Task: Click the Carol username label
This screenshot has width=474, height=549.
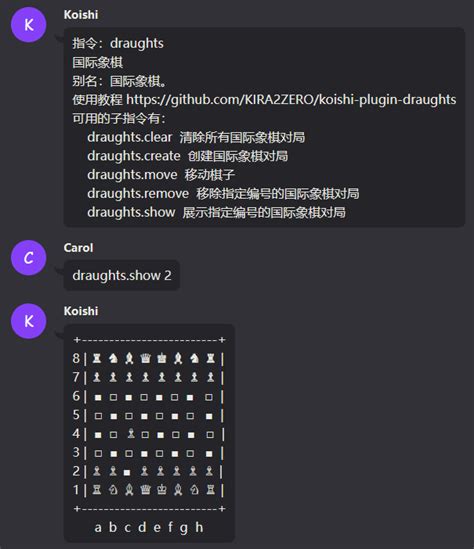Action: [78, 248]
